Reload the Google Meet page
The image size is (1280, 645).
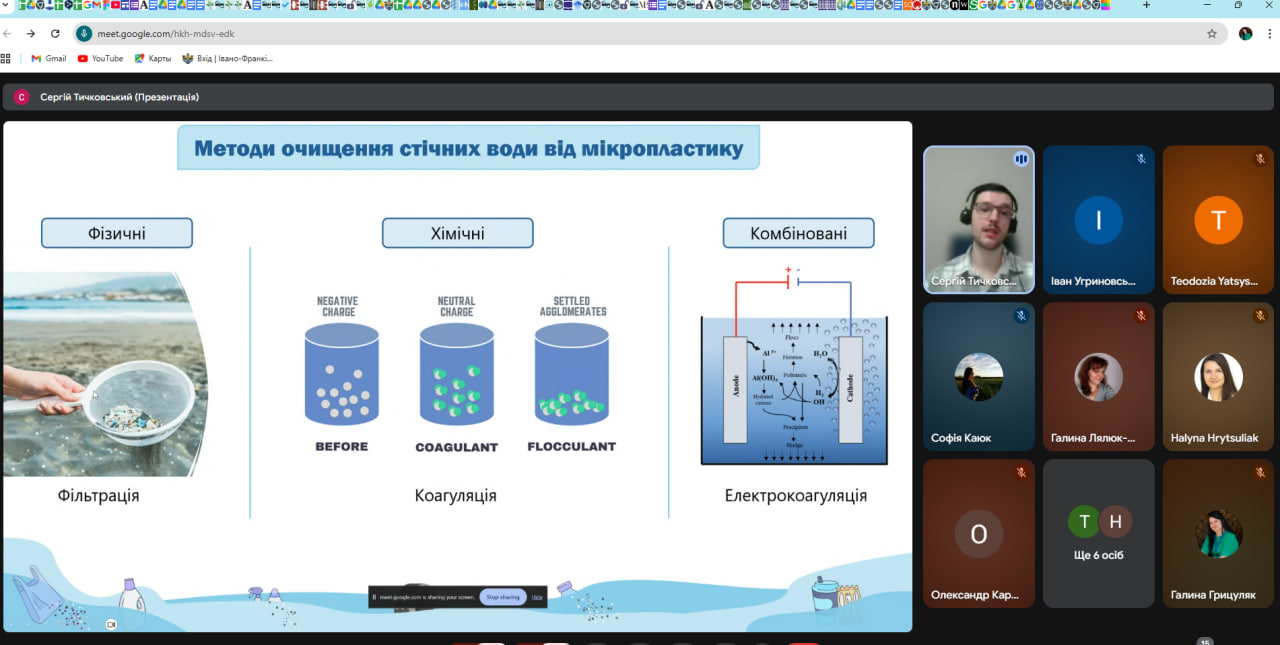(55, 33)
